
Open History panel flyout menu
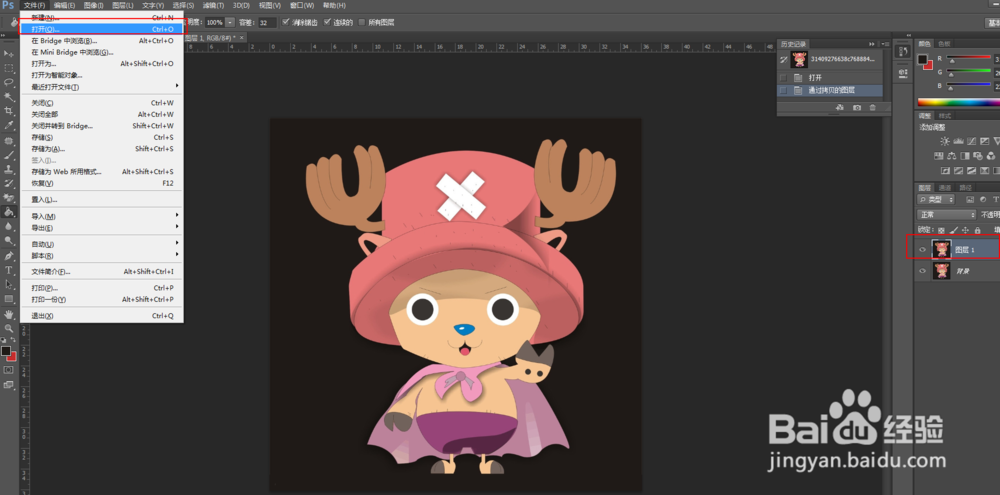[885, 43]
